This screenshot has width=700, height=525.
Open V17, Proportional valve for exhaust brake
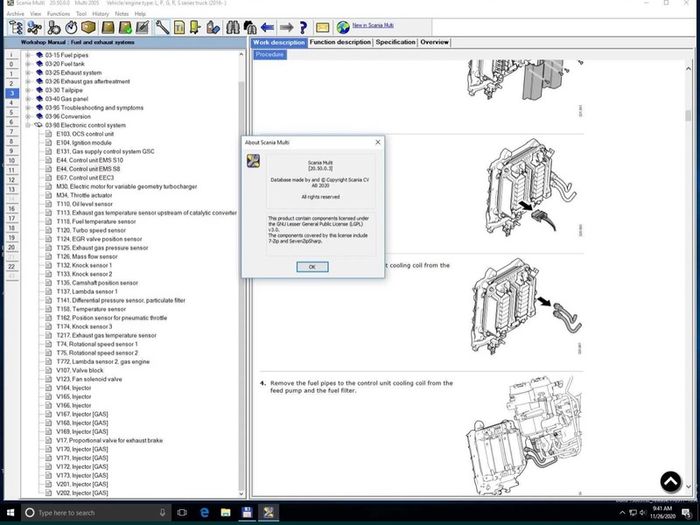109,440
